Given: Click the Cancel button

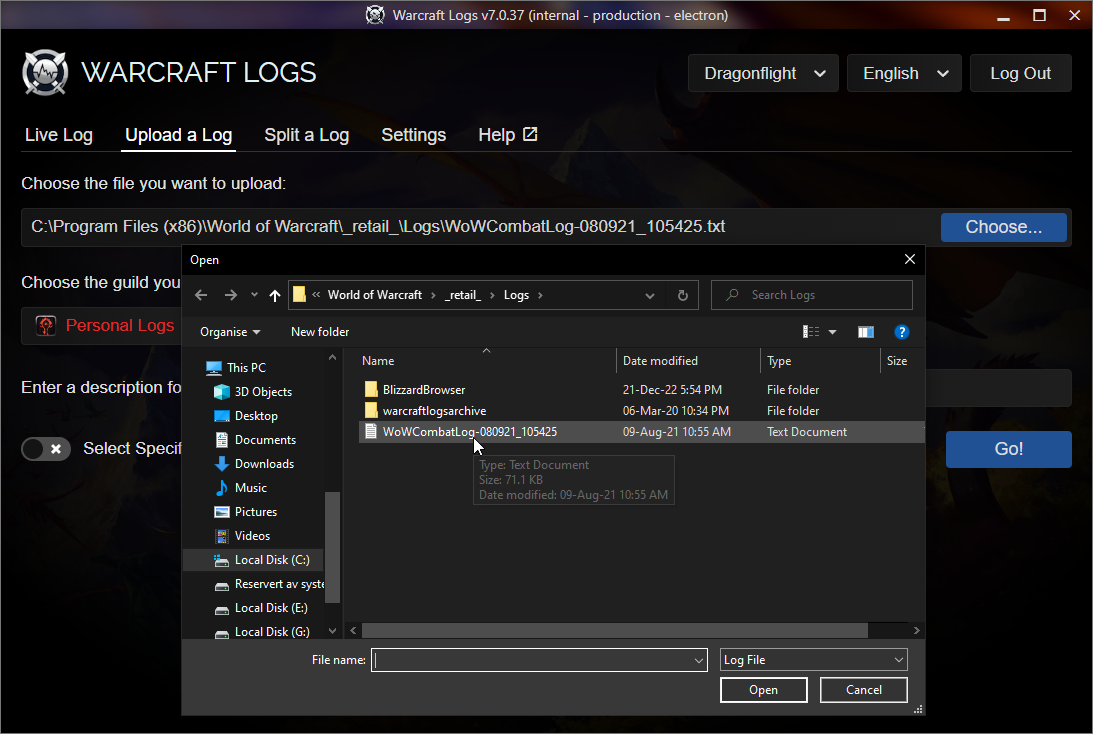Looking at the screenshot, I should tap(863, 690).
